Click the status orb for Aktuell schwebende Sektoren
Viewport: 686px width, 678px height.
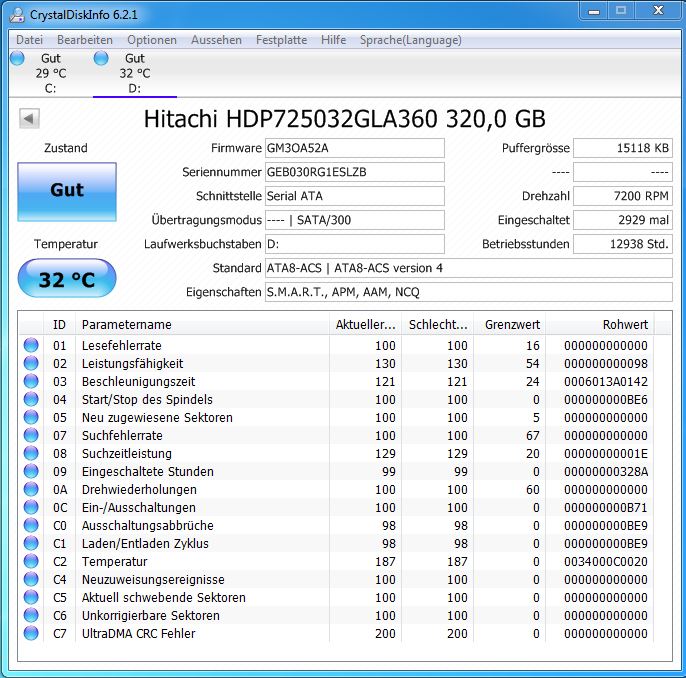coord(31,597)
